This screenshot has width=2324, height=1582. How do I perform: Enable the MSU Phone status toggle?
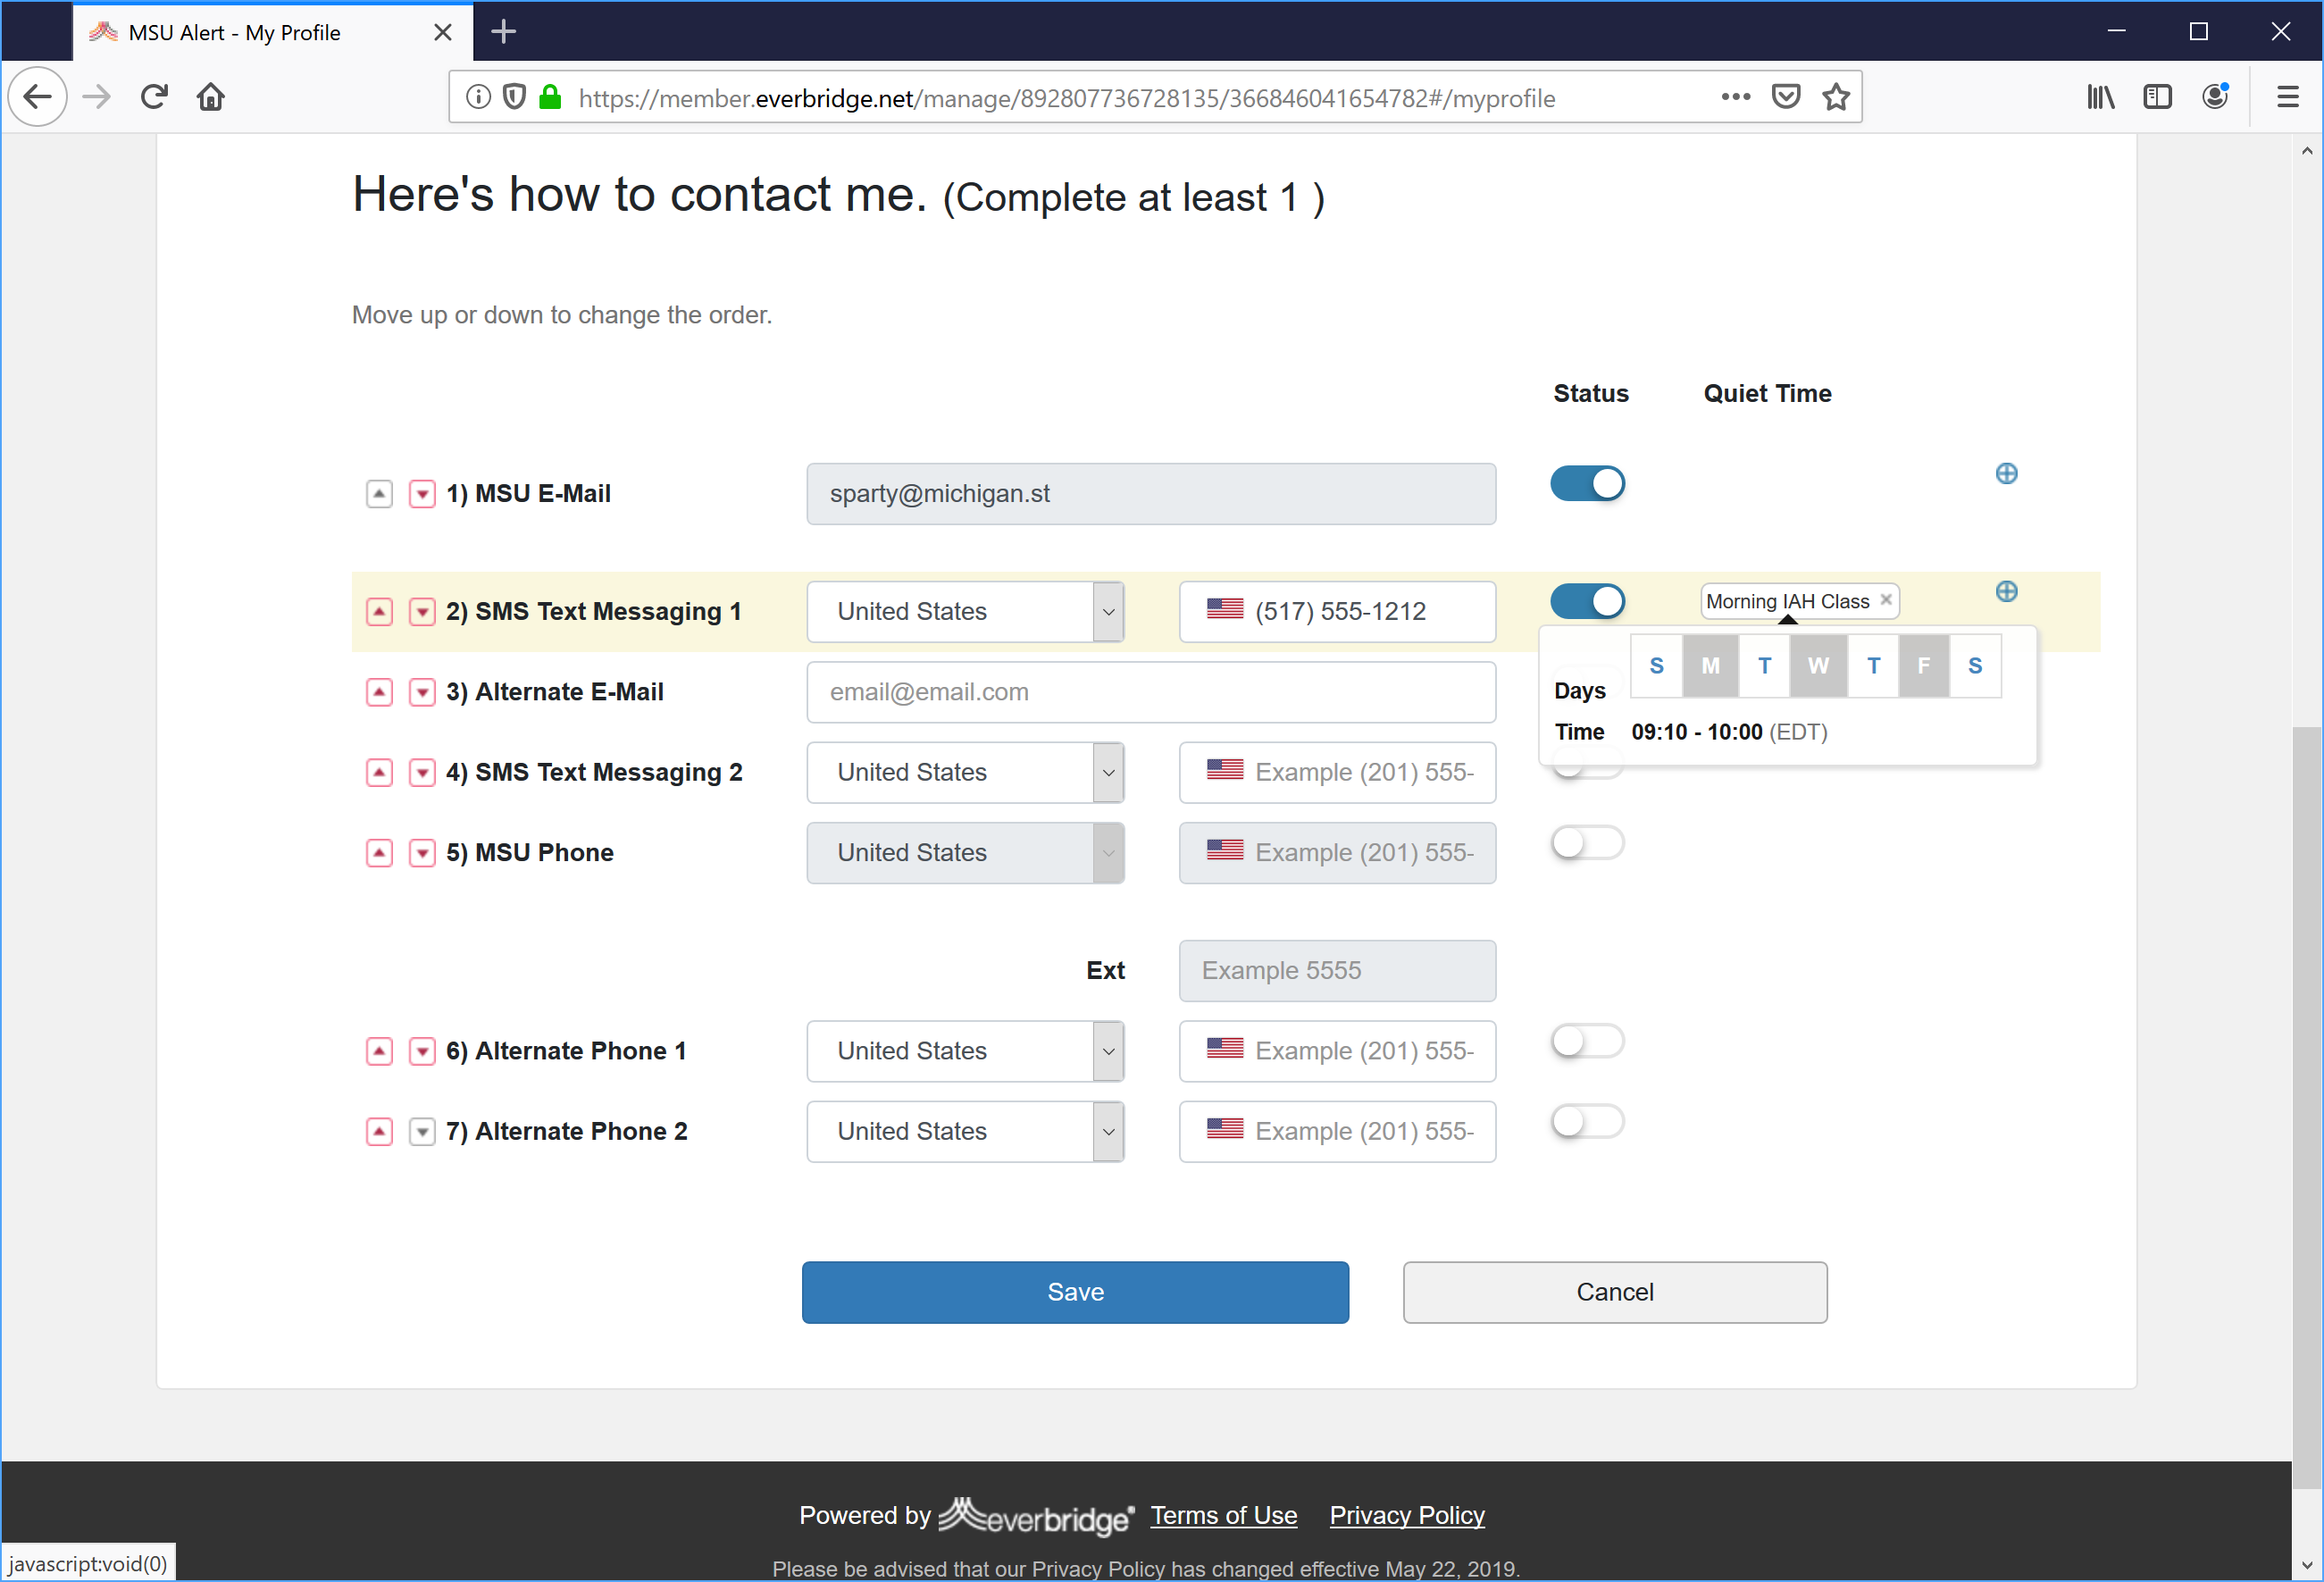tap(1588, 843)
